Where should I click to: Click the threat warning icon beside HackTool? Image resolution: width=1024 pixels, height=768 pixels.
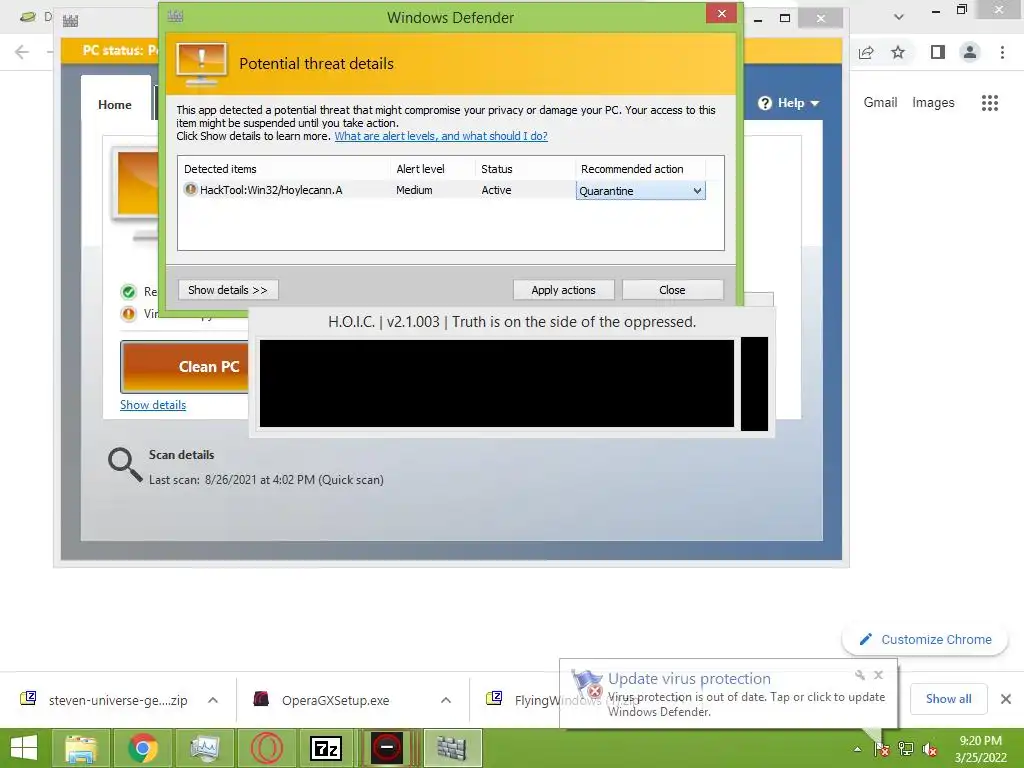190,189
